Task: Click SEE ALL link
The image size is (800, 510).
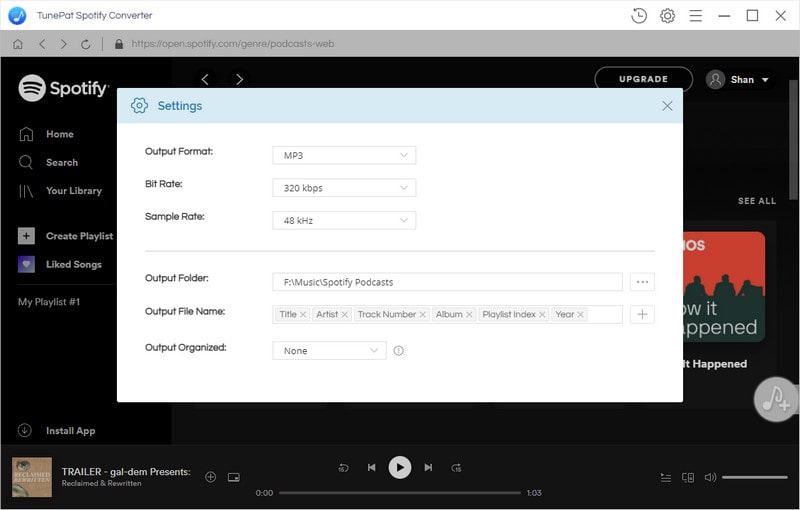Action: pos(757,201)
